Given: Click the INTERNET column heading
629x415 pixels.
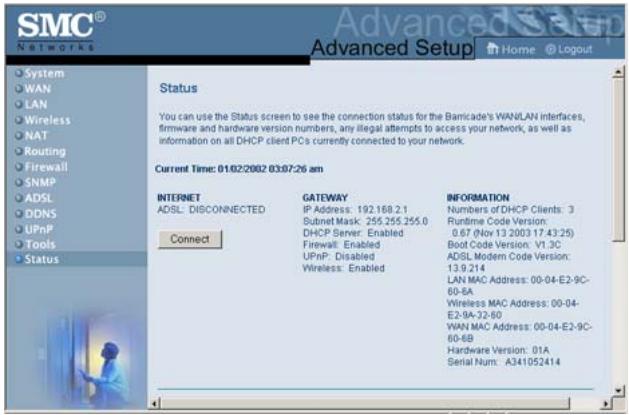Looking at the screenshot, I should pyautogui.click(x=179, y=198).
